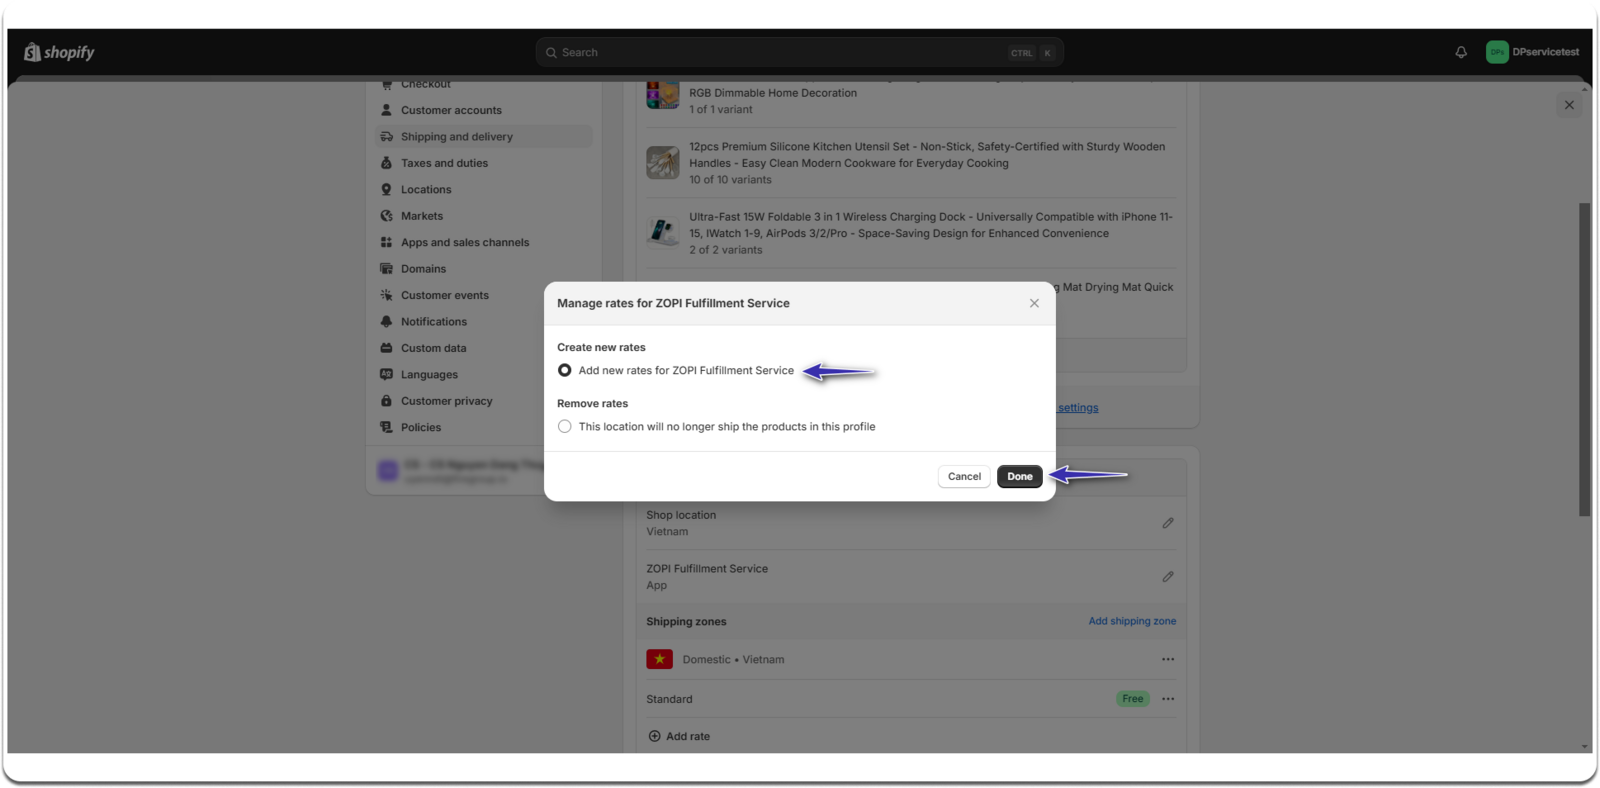The image size is (1600, 788).
Task: Click the Customer accounts person icon
Action: (386, 110)
